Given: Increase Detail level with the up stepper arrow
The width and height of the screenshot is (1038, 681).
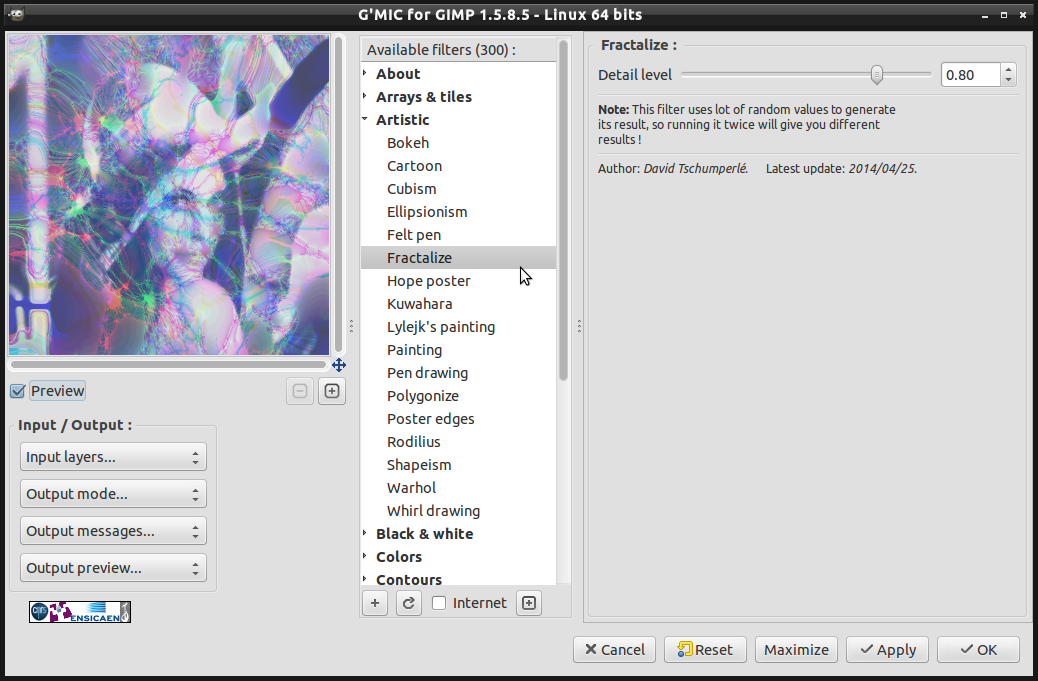Looking at the screenshot, I should (1008, 69).
